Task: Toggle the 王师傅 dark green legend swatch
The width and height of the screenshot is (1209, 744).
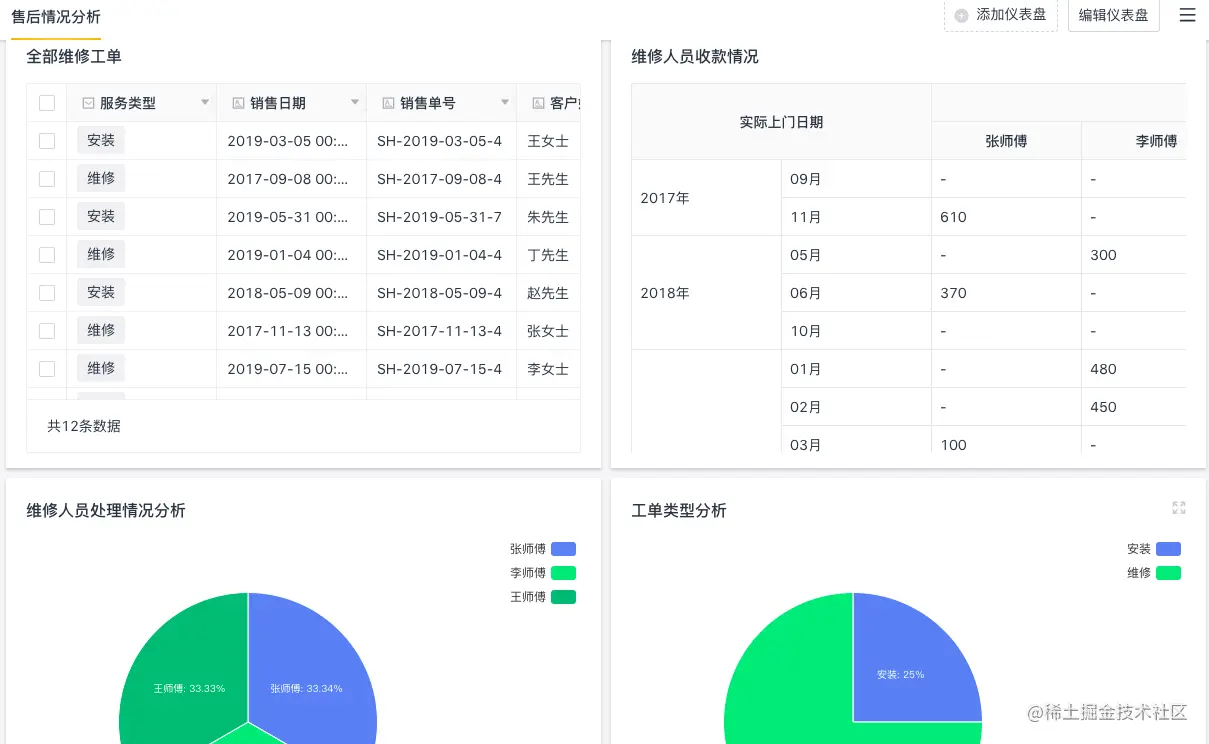Action: (563, 597)
